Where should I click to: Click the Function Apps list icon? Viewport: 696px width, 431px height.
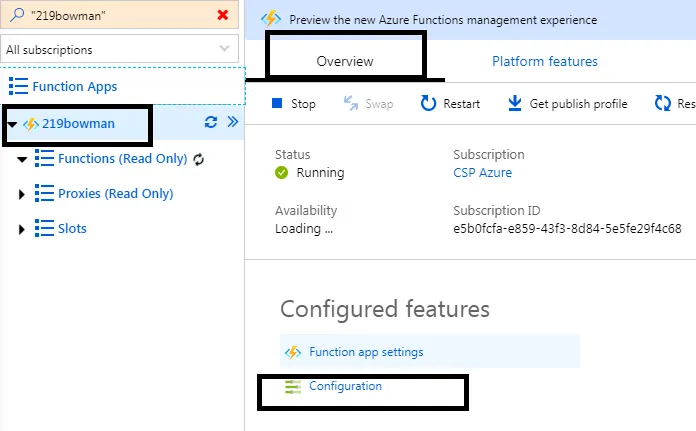pyautogui.click(x=18, y=86)
